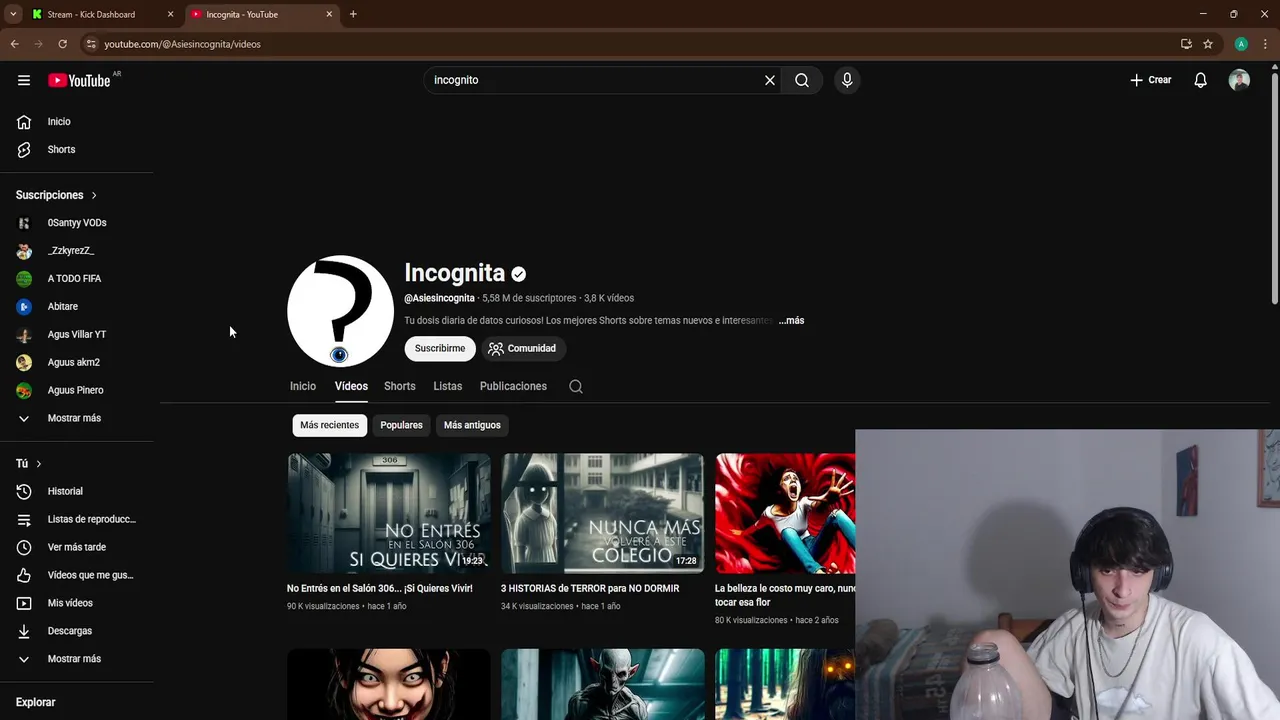This screenshot has height=720, width=1280.
Task: Open the 0Santyy VODs channel avatar
Action: (24, 223)
